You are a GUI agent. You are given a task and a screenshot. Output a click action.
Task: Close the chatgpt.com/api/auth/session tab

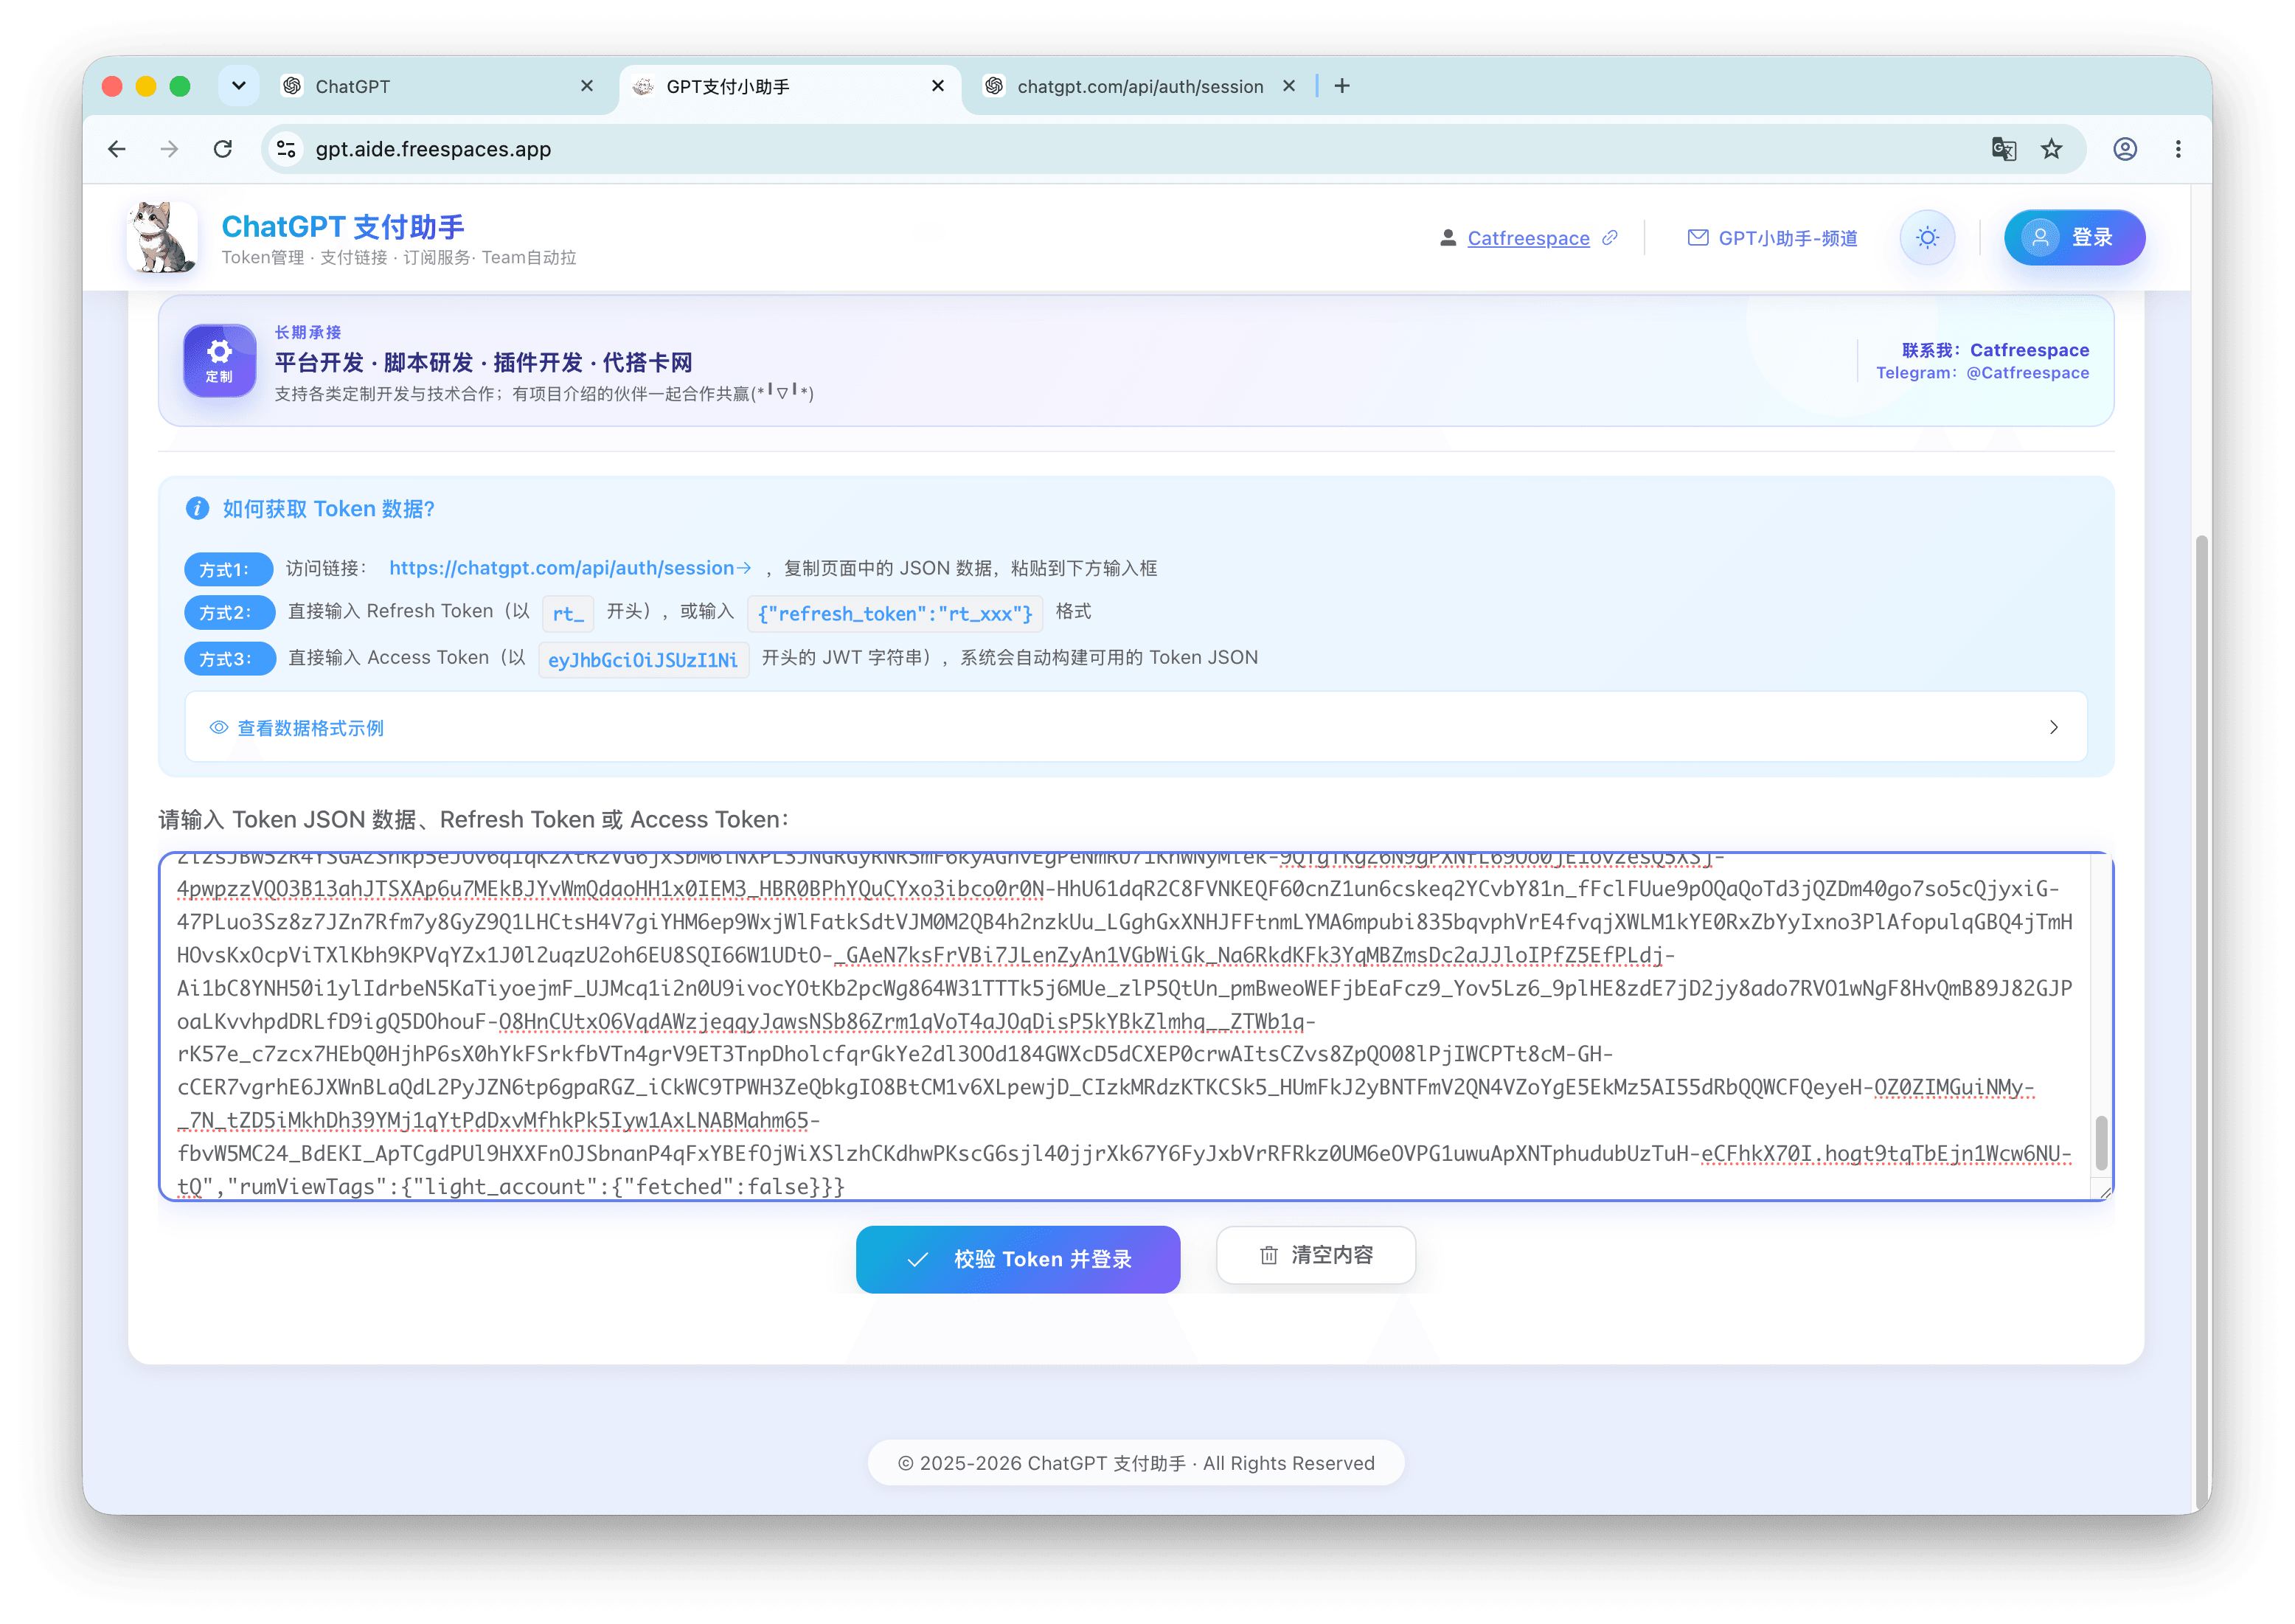1289,86
